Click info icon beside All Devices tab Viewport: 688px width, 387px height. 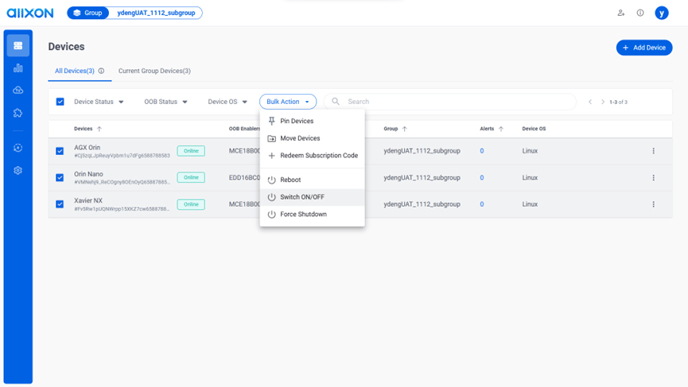101,71
